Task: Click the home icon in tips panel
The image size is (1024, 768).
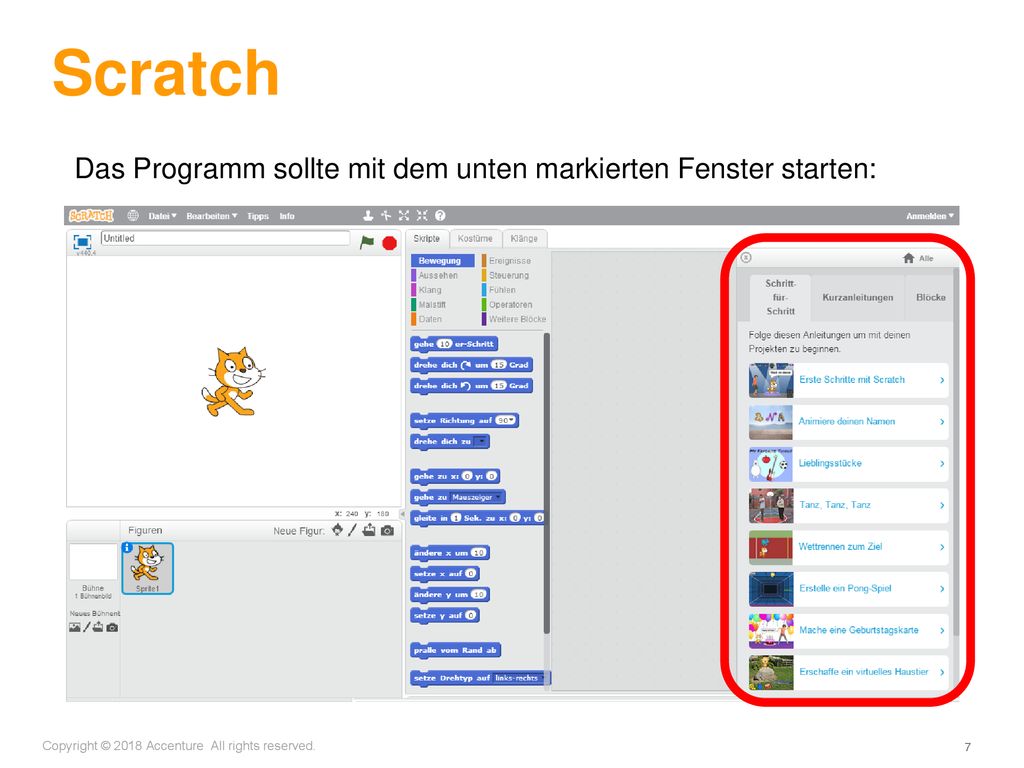Action: click(908, 258)
